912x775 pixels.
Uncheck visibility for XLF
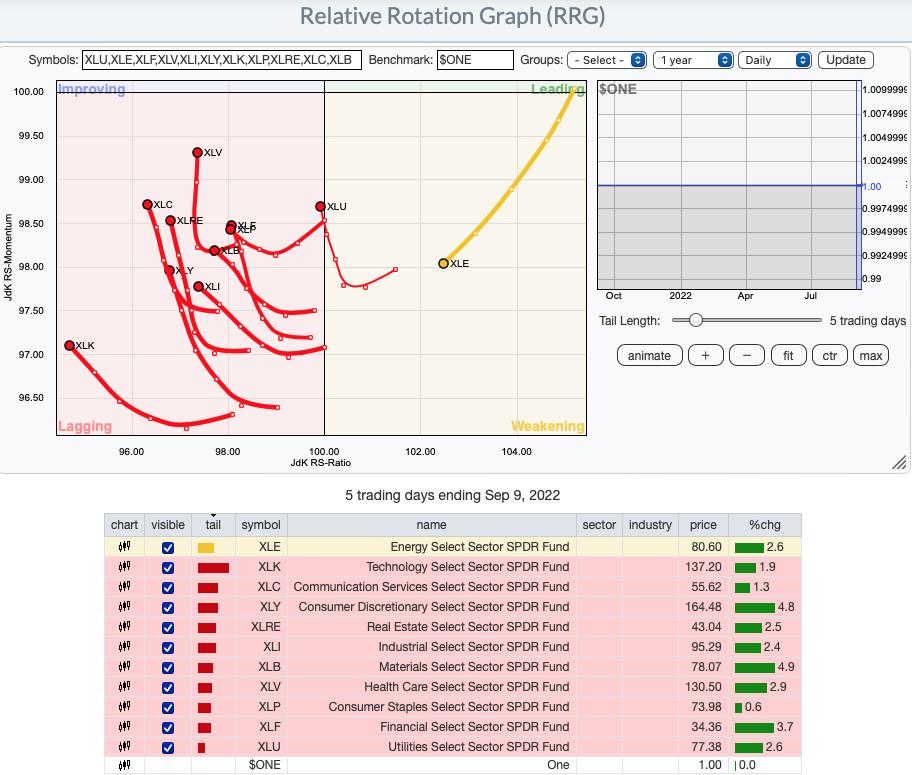[168, 727]
